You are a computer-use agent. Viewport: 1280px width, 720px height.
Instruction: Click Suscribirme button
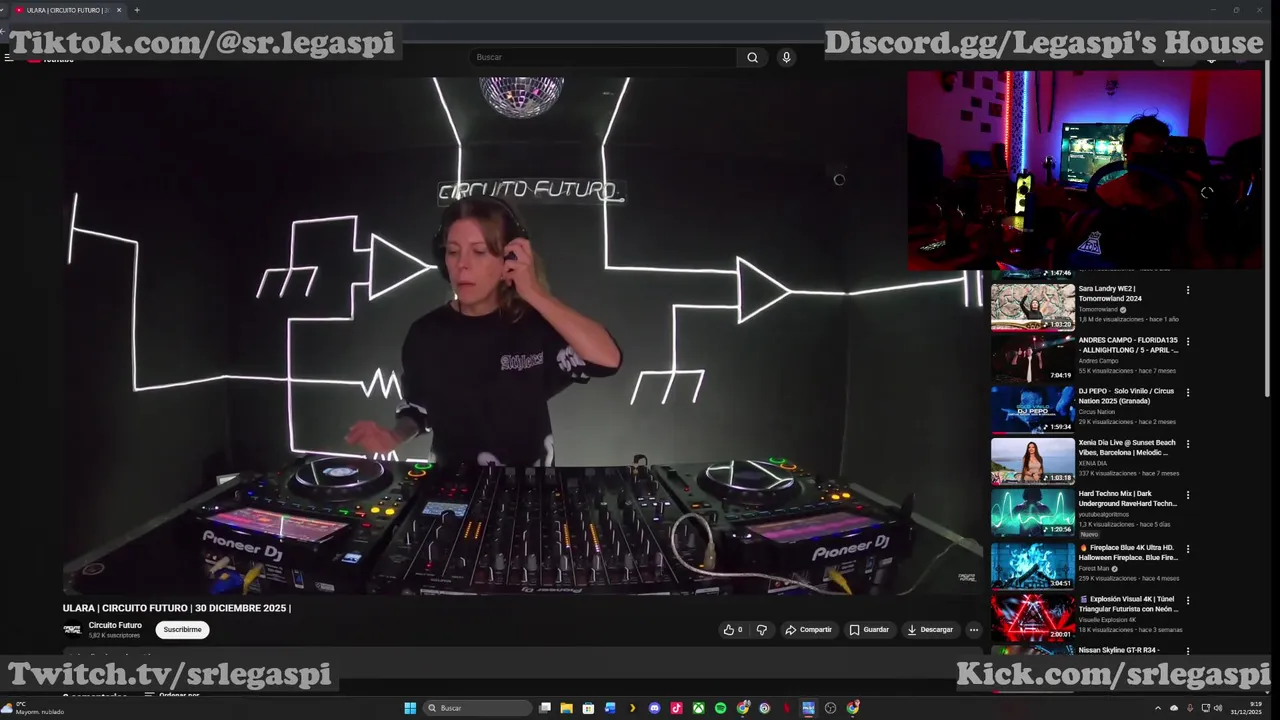pyautogui.click(x=182, y=630)
